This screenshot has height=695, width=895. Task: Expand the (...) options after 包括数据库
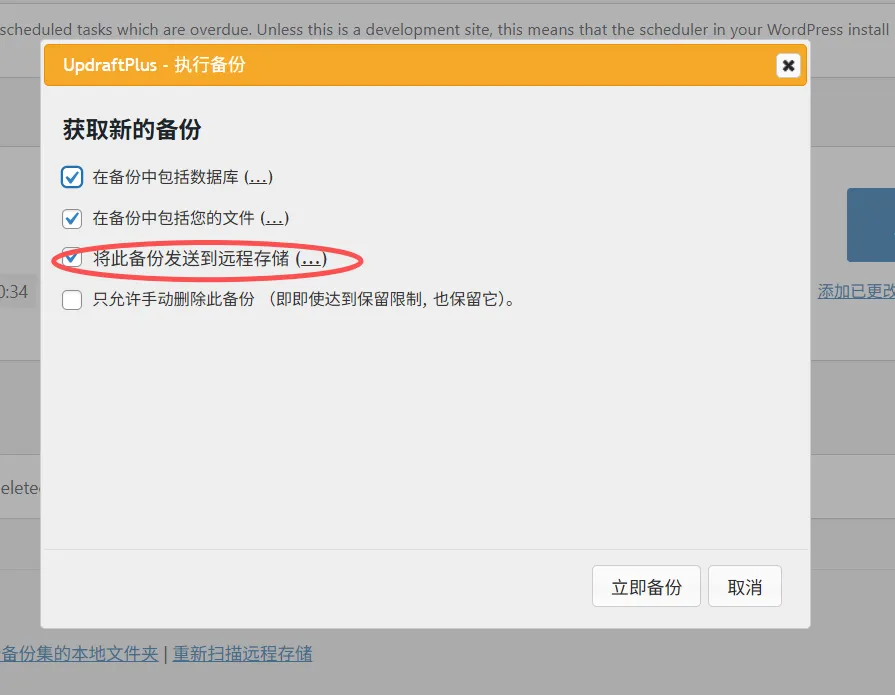pyautogui.click(x=258, y=177)
